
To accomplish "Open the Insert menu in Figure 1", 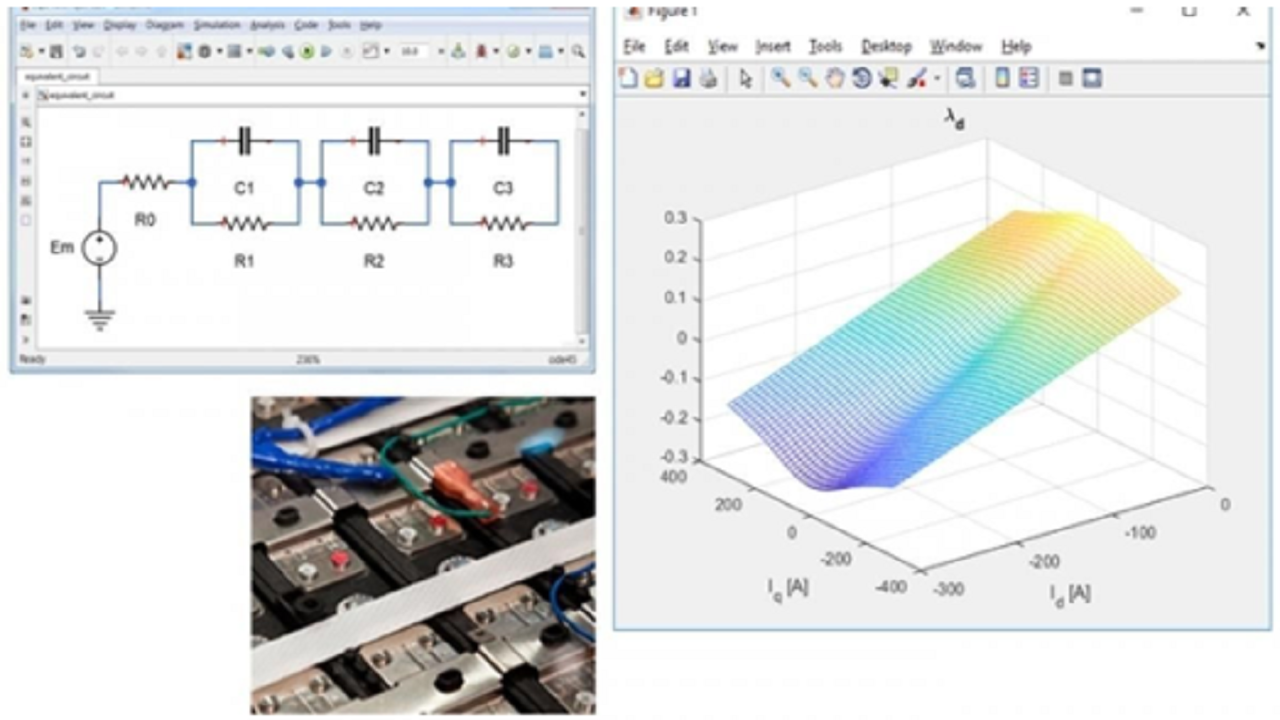I will pyautogui.click(x=772, y=46).
